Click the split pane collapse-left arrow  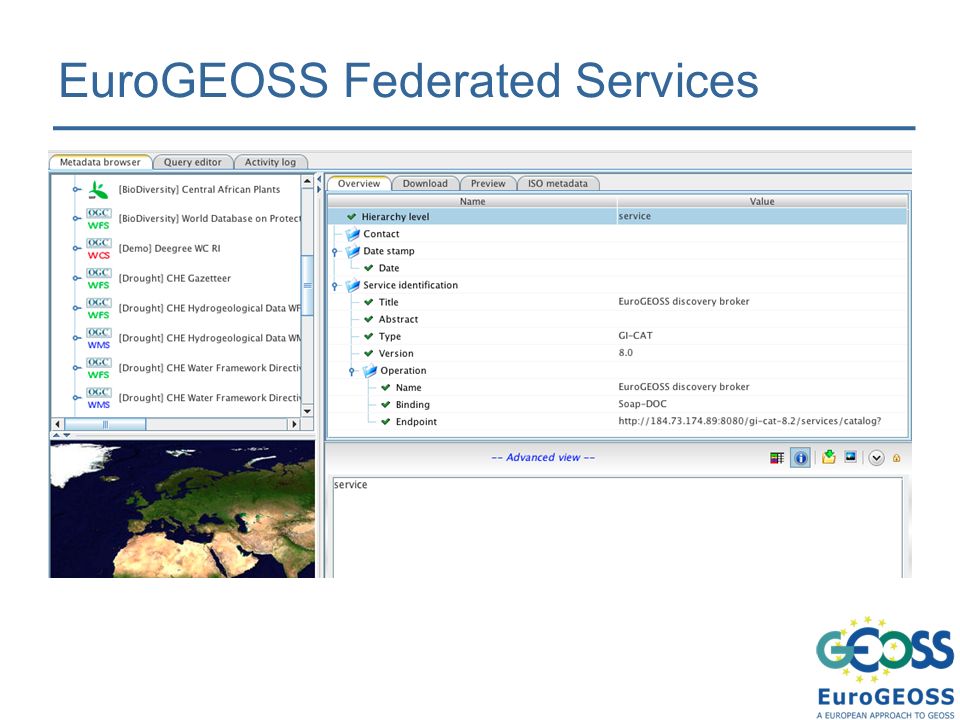pos(319,179)
